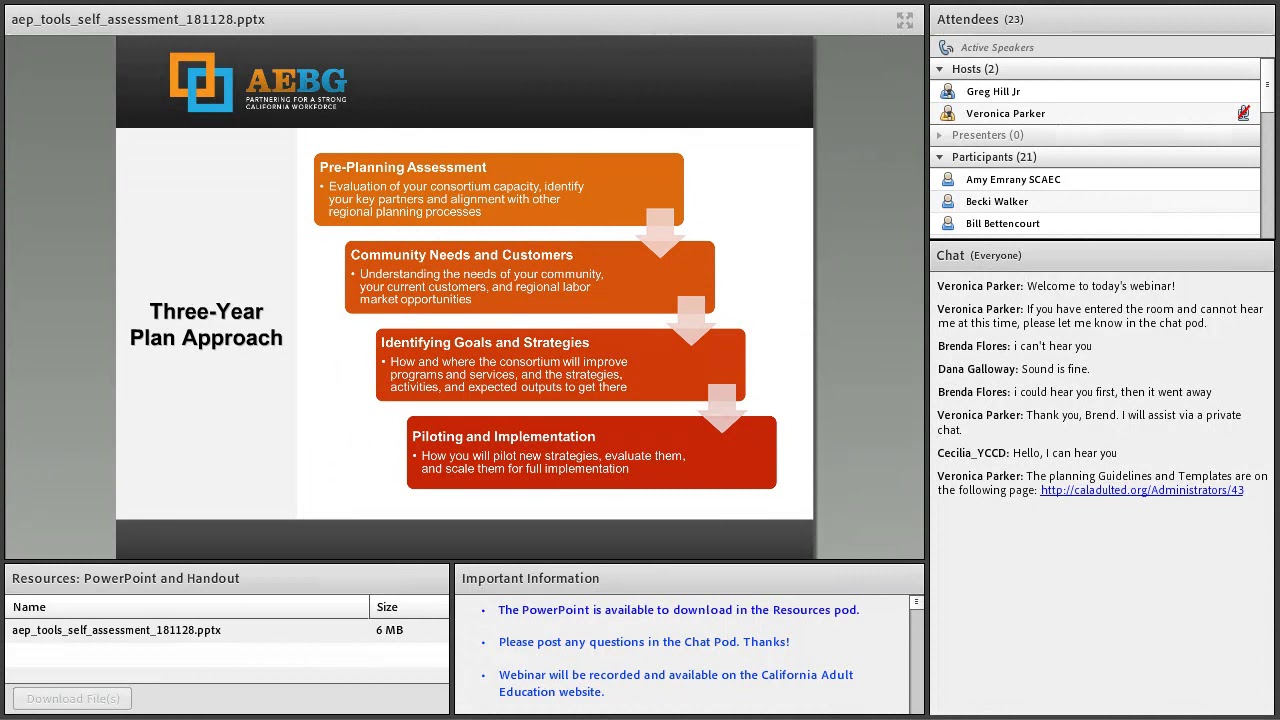Click the Attendees (23) pod title
Screen dimensions: 1280x720
[x=980, y=19]
